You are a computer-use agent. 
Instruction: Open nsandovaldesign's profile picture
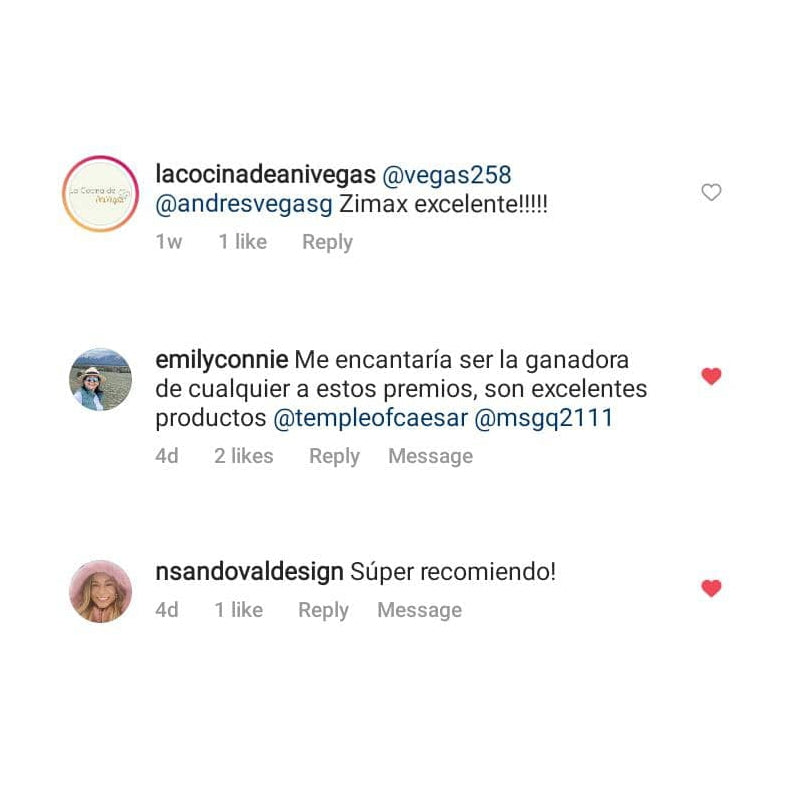(101, 591)
